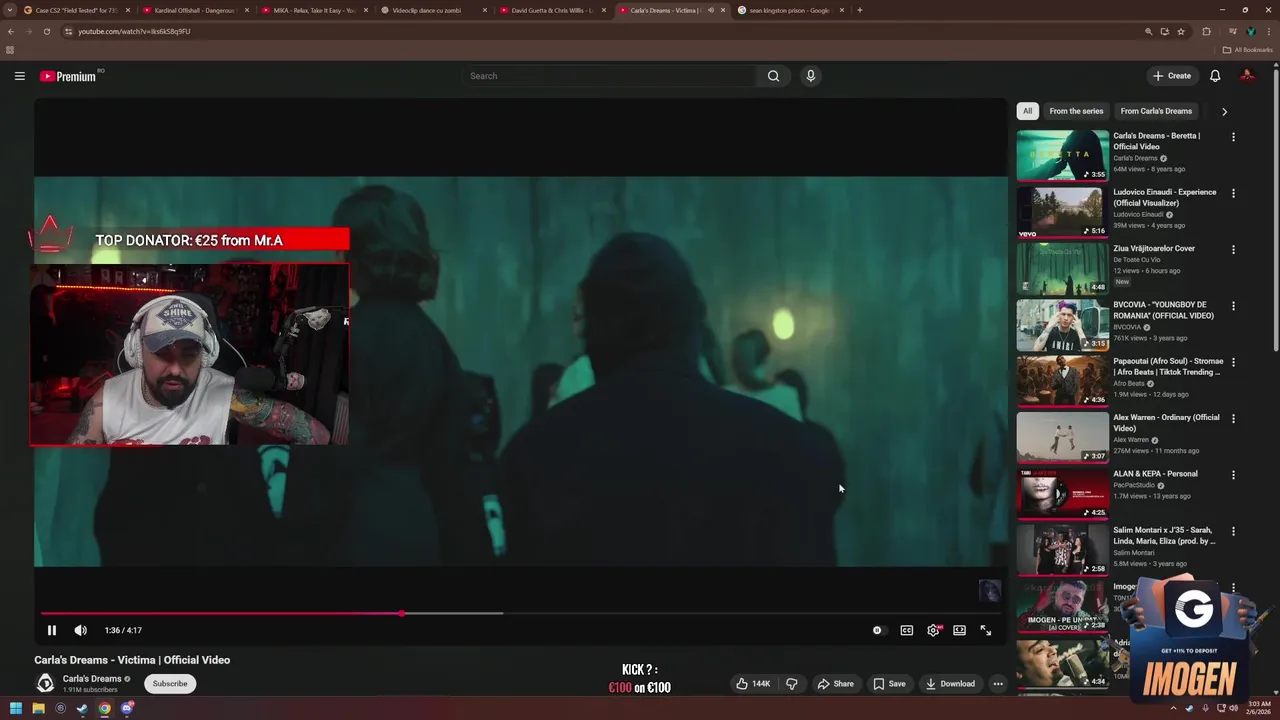The height and width of the screenshot is (720, 1280).
Task: Subscribe to Carla's Dreams channel
Action: pyautogui.click(x=170, y=684)
